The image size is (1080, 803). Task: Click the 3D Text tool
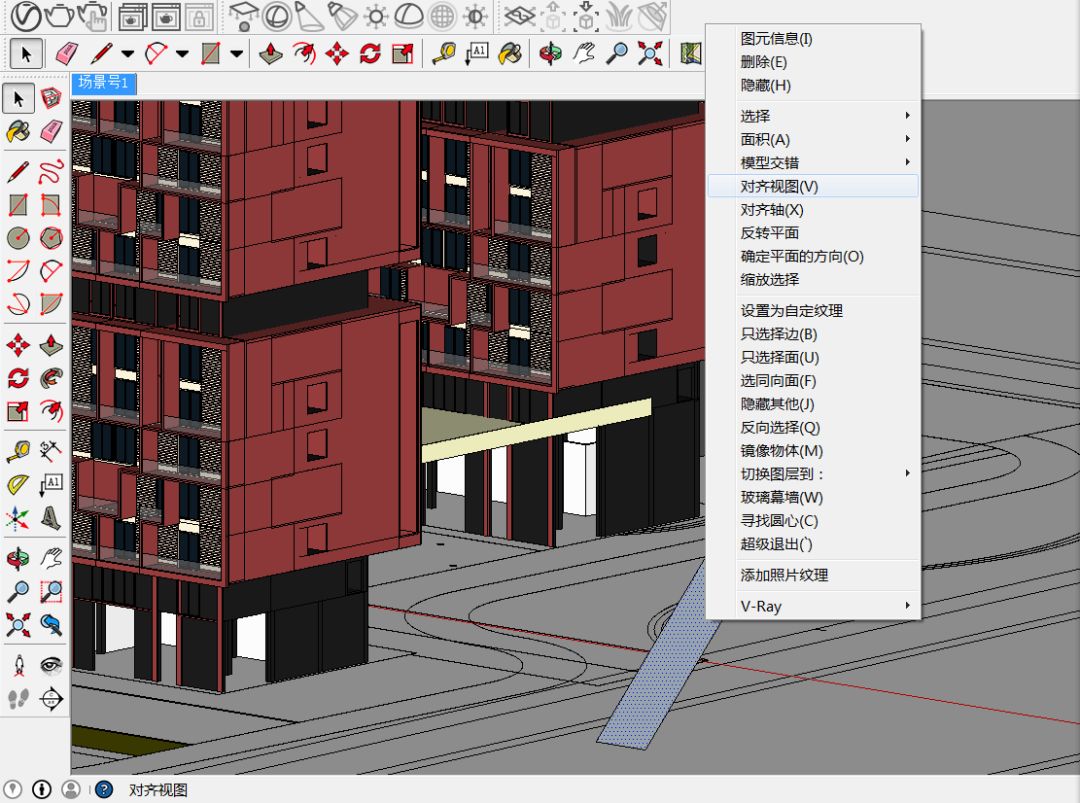51,518
